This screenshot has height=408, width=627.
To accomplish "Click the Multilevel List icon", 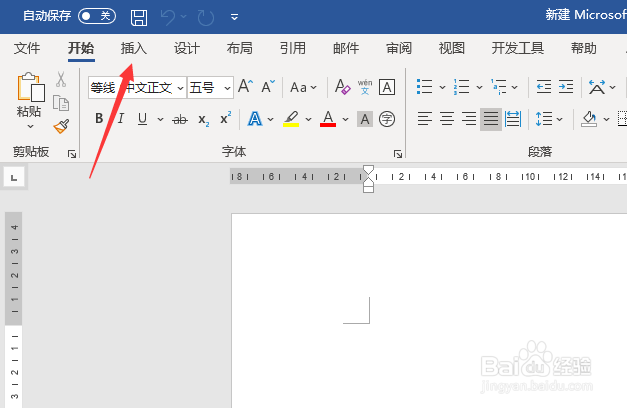I will (499, 86).
